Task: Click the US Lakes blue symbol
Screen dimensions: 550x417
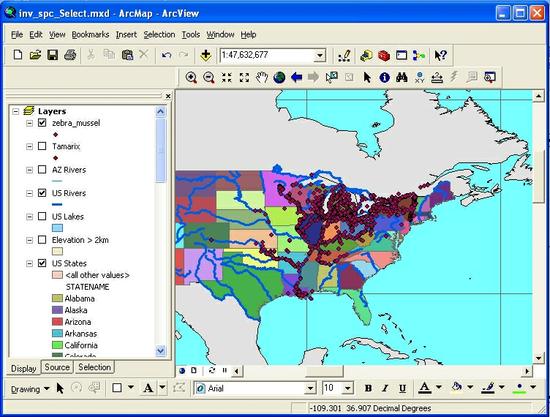Action: coord(57,228)
